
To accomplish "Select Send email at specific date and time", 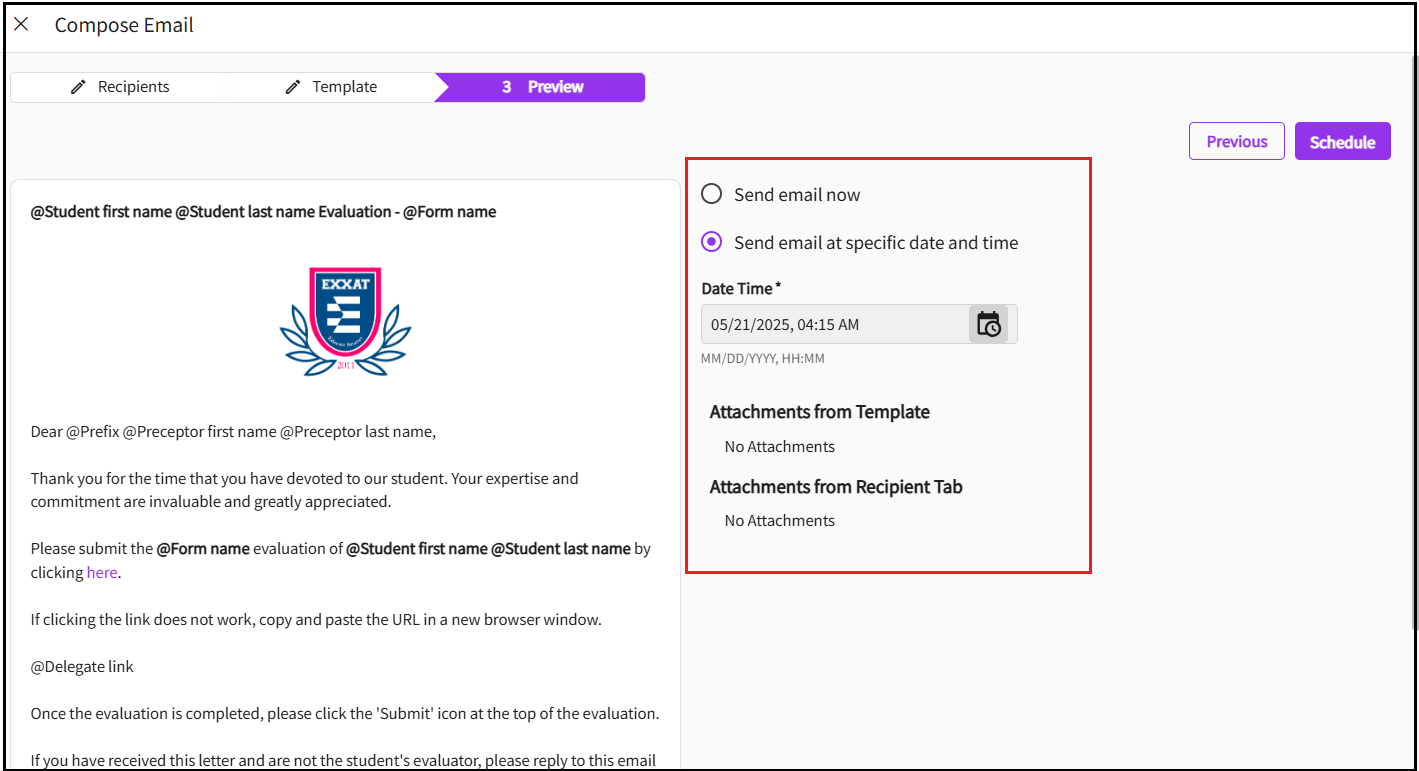I will (x=711, y=242).
